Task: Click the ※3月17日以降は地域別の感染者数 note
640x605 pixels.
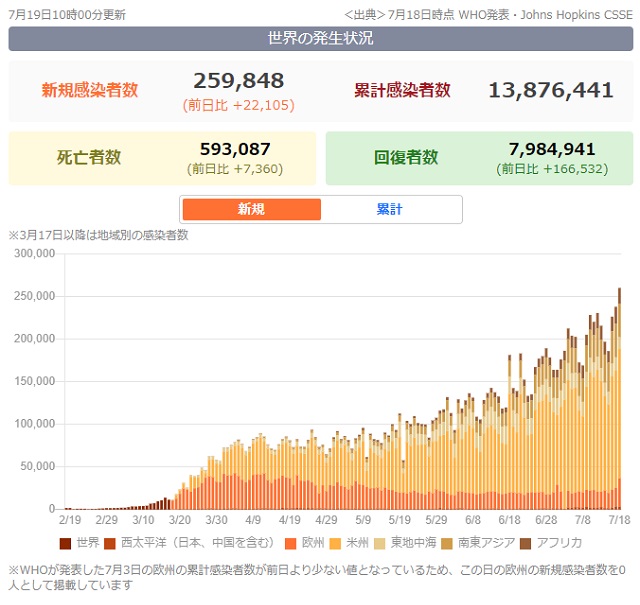Action: pos(98,235)
